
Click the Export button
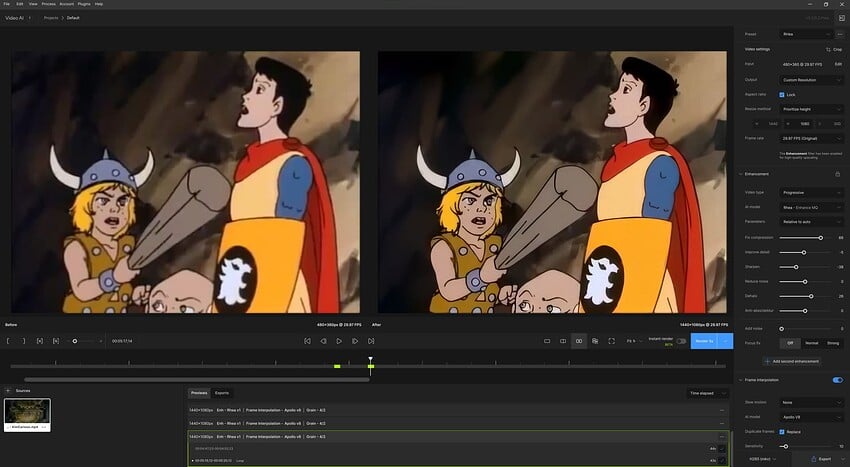click(x=821, y=459)
